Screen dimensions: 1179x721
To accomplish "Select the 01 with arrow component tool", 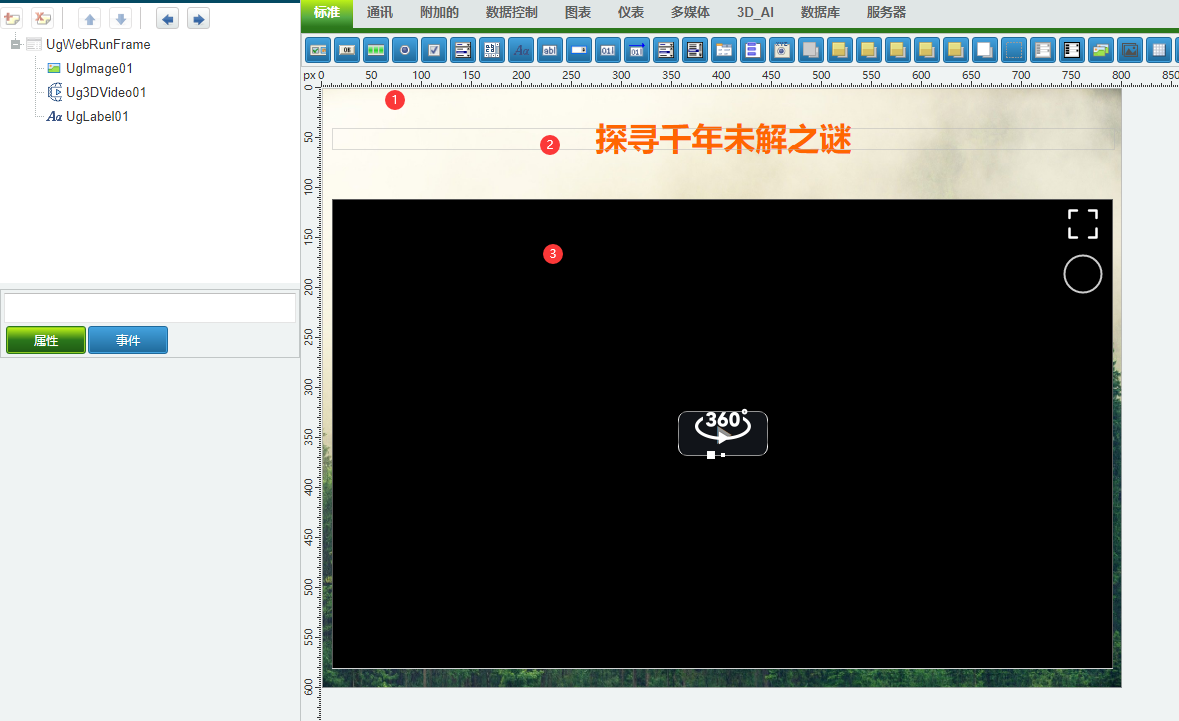I will pyautogui.click(x=637, y=50).
